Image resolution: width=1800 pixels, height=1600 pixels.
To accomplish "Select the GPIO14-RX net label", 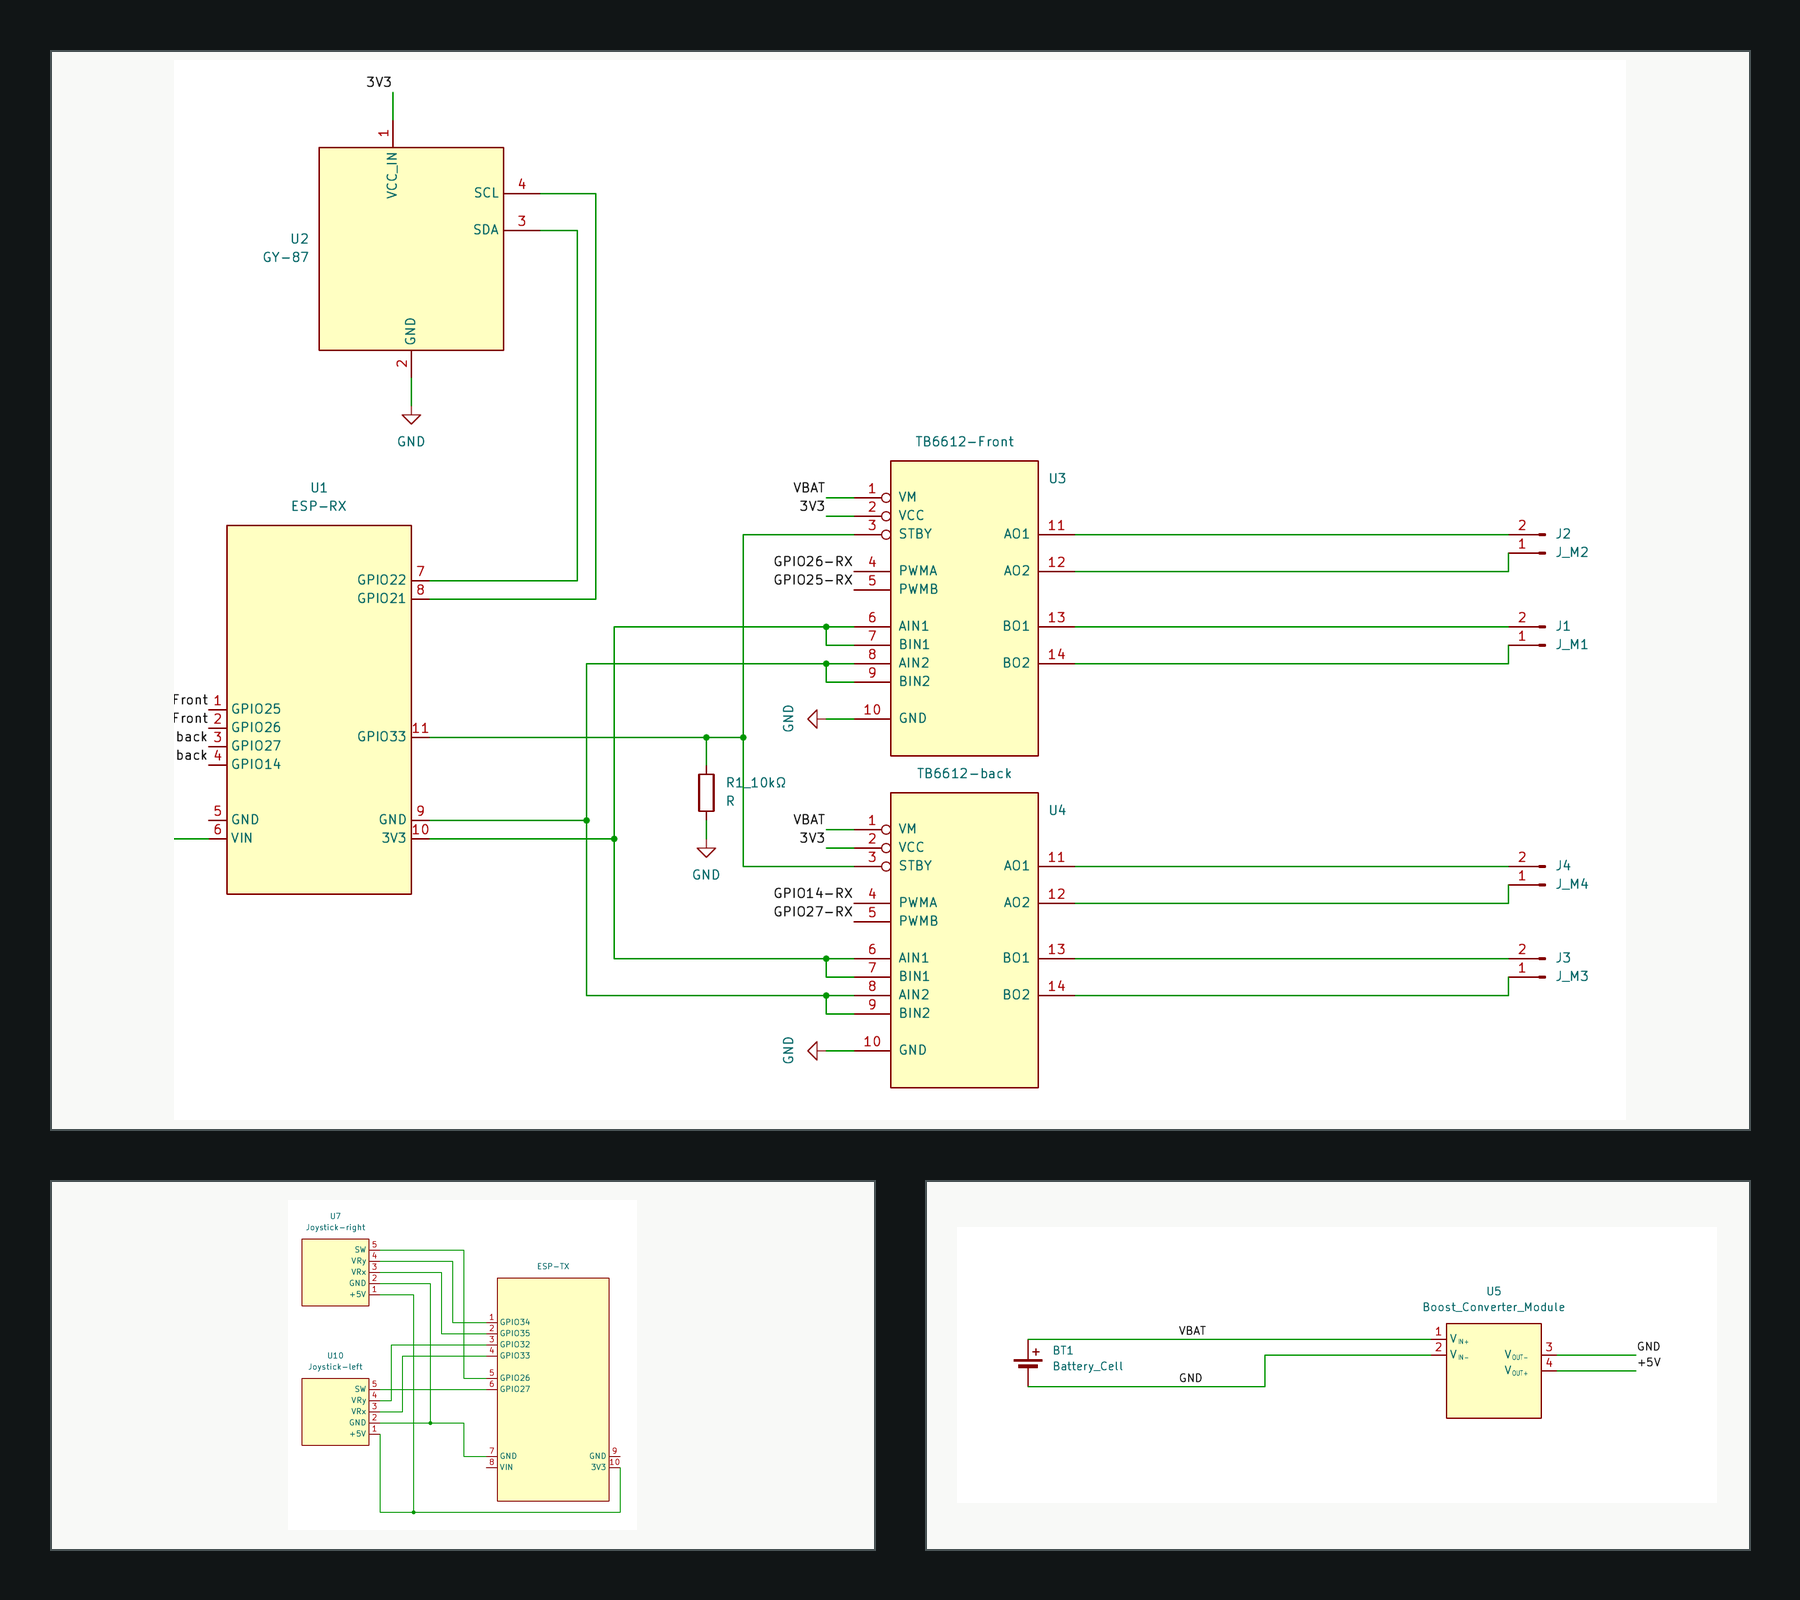I will [813, 894].
